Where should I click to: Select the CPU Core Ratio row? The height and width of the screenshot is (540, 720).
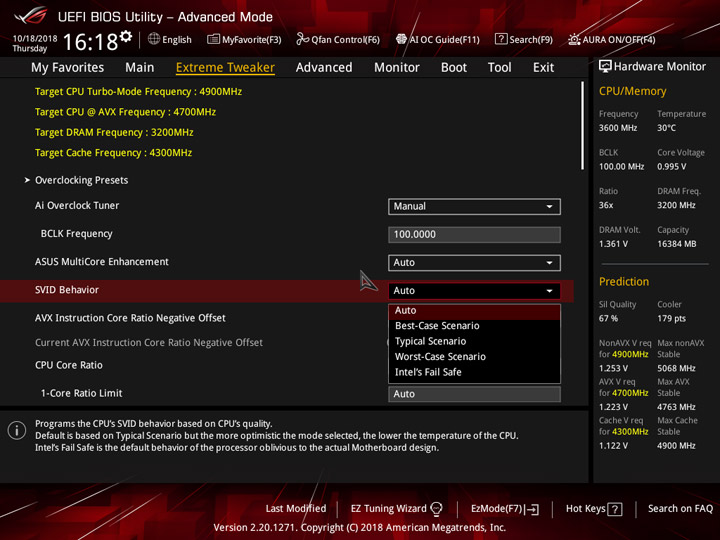click(68, 365)
